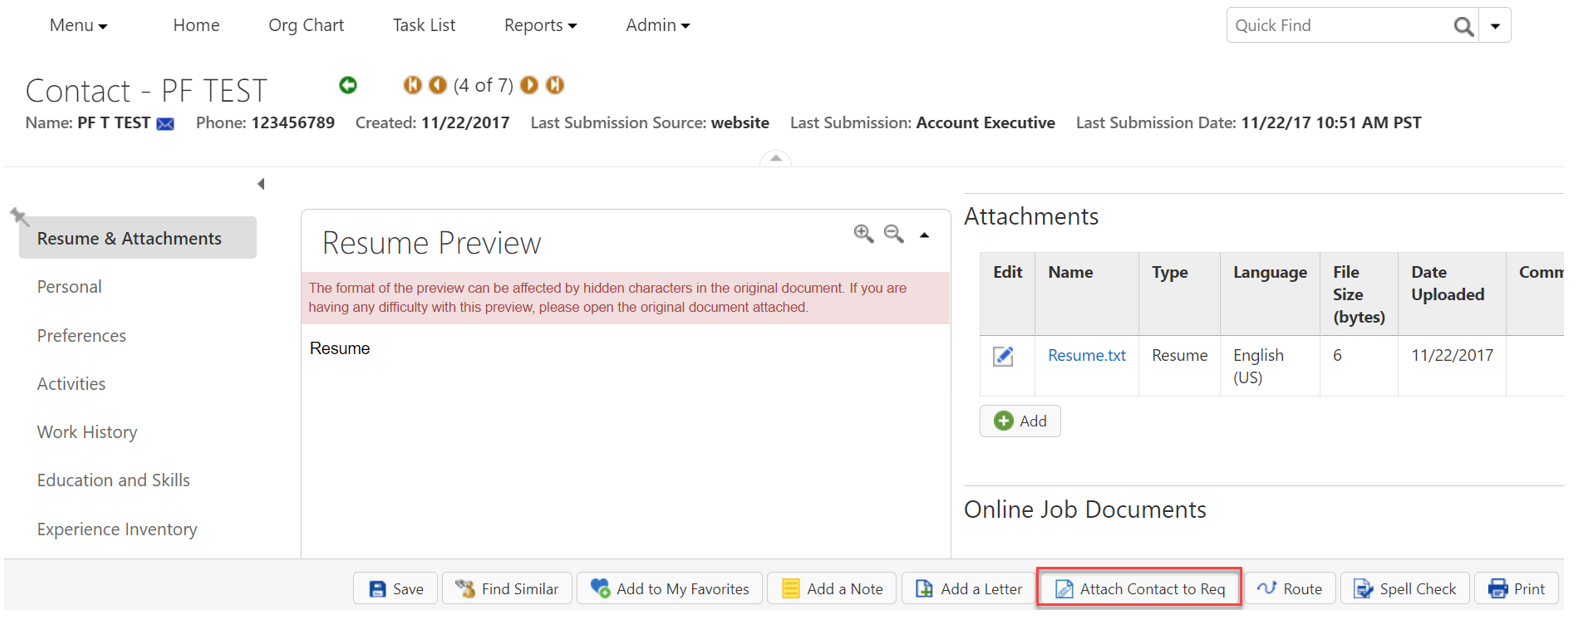Screen dimensions: 1590x622
Task: Click the Save button
Action: pos(395,589)
